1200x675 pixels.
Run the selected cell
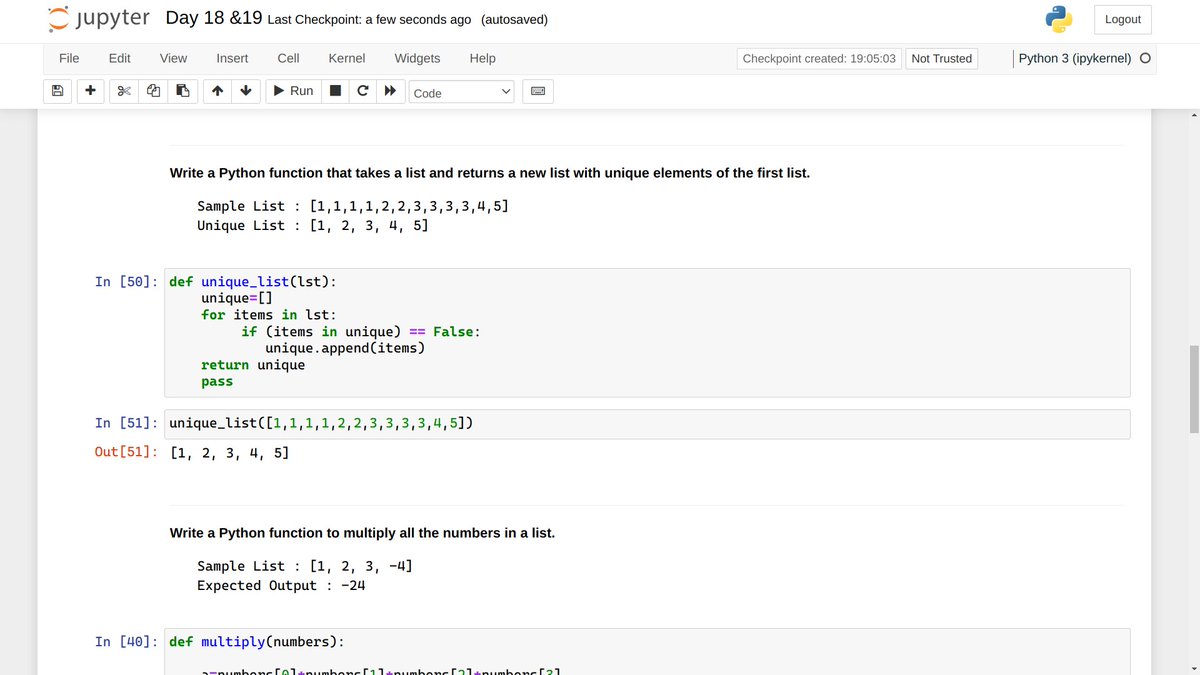pos(294,91)
